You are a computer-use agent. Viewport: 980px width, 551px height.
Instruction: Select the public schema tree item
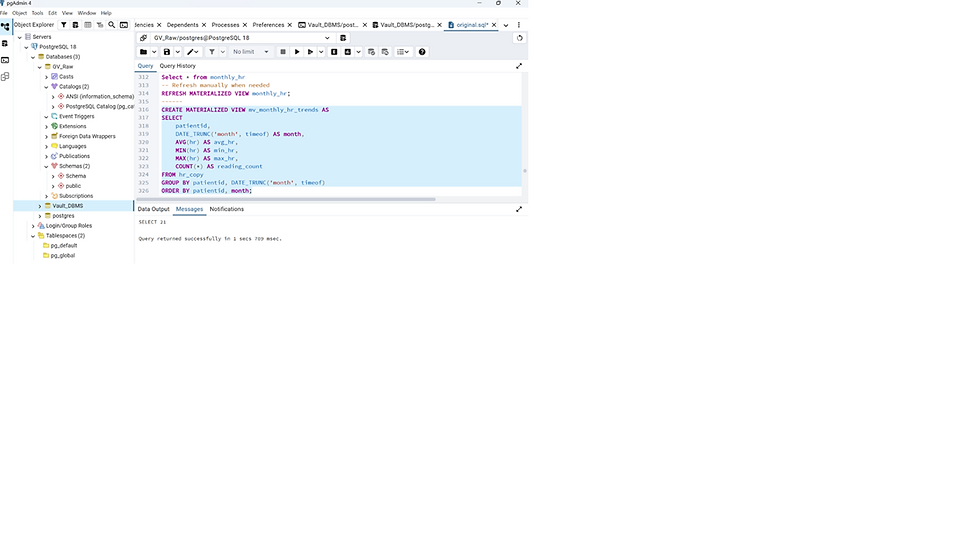point(73,186)
